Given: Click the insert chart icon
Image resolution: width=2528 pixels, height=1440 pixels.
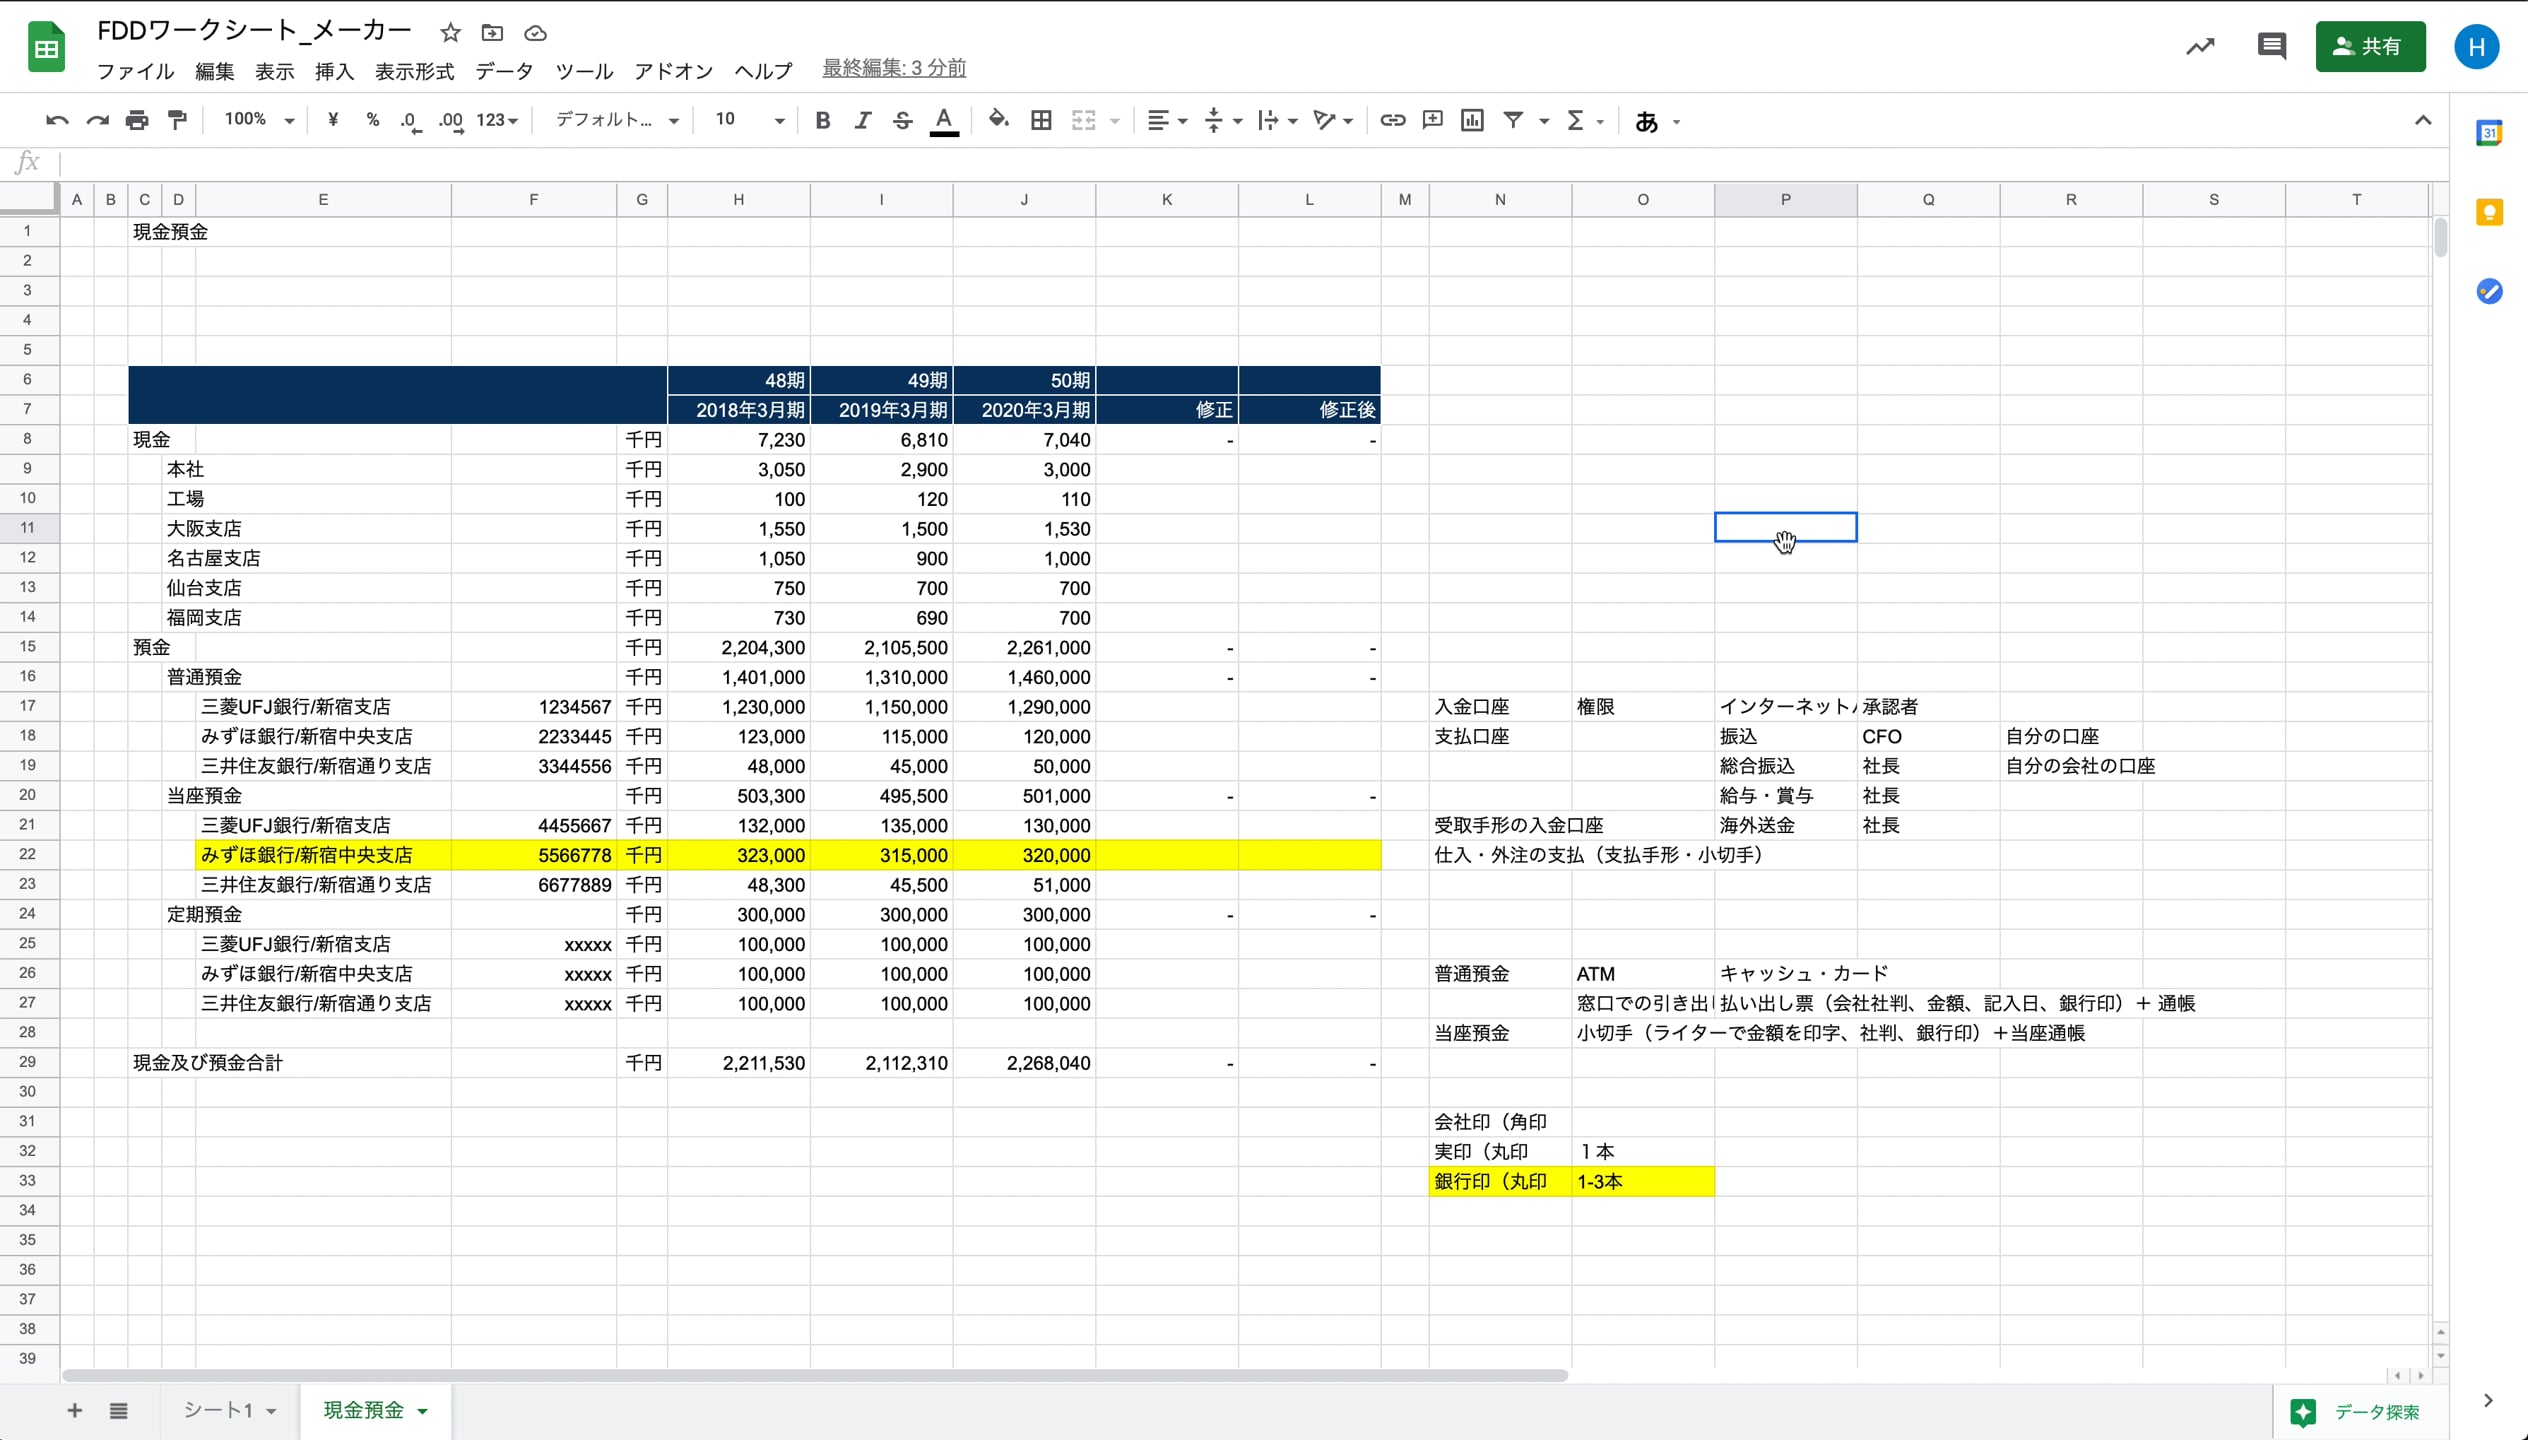Looking at the screenshot, I should pos(1472,121).
